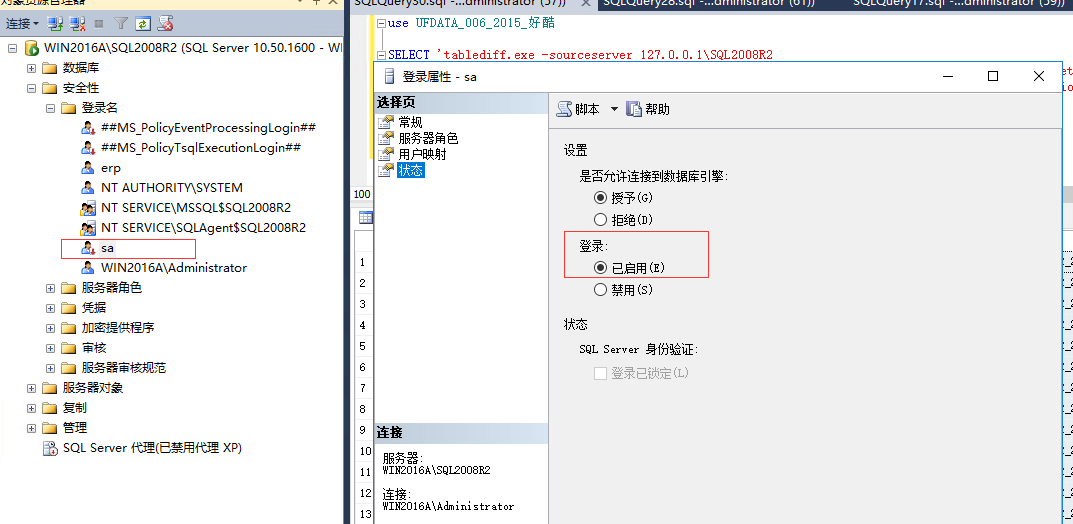The image size is (1073, 524).
Task: Click the 用户映射 page icon in 选择页
Action: (x=387, y=155)
